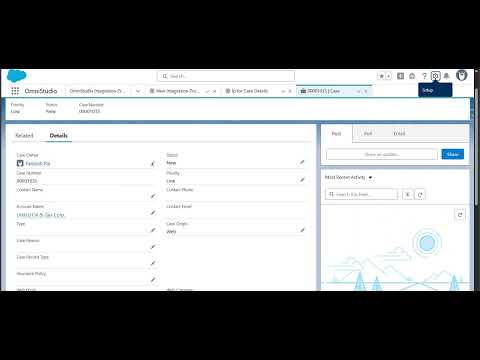Click the Priority value Low in Details

tap(171, 181)
